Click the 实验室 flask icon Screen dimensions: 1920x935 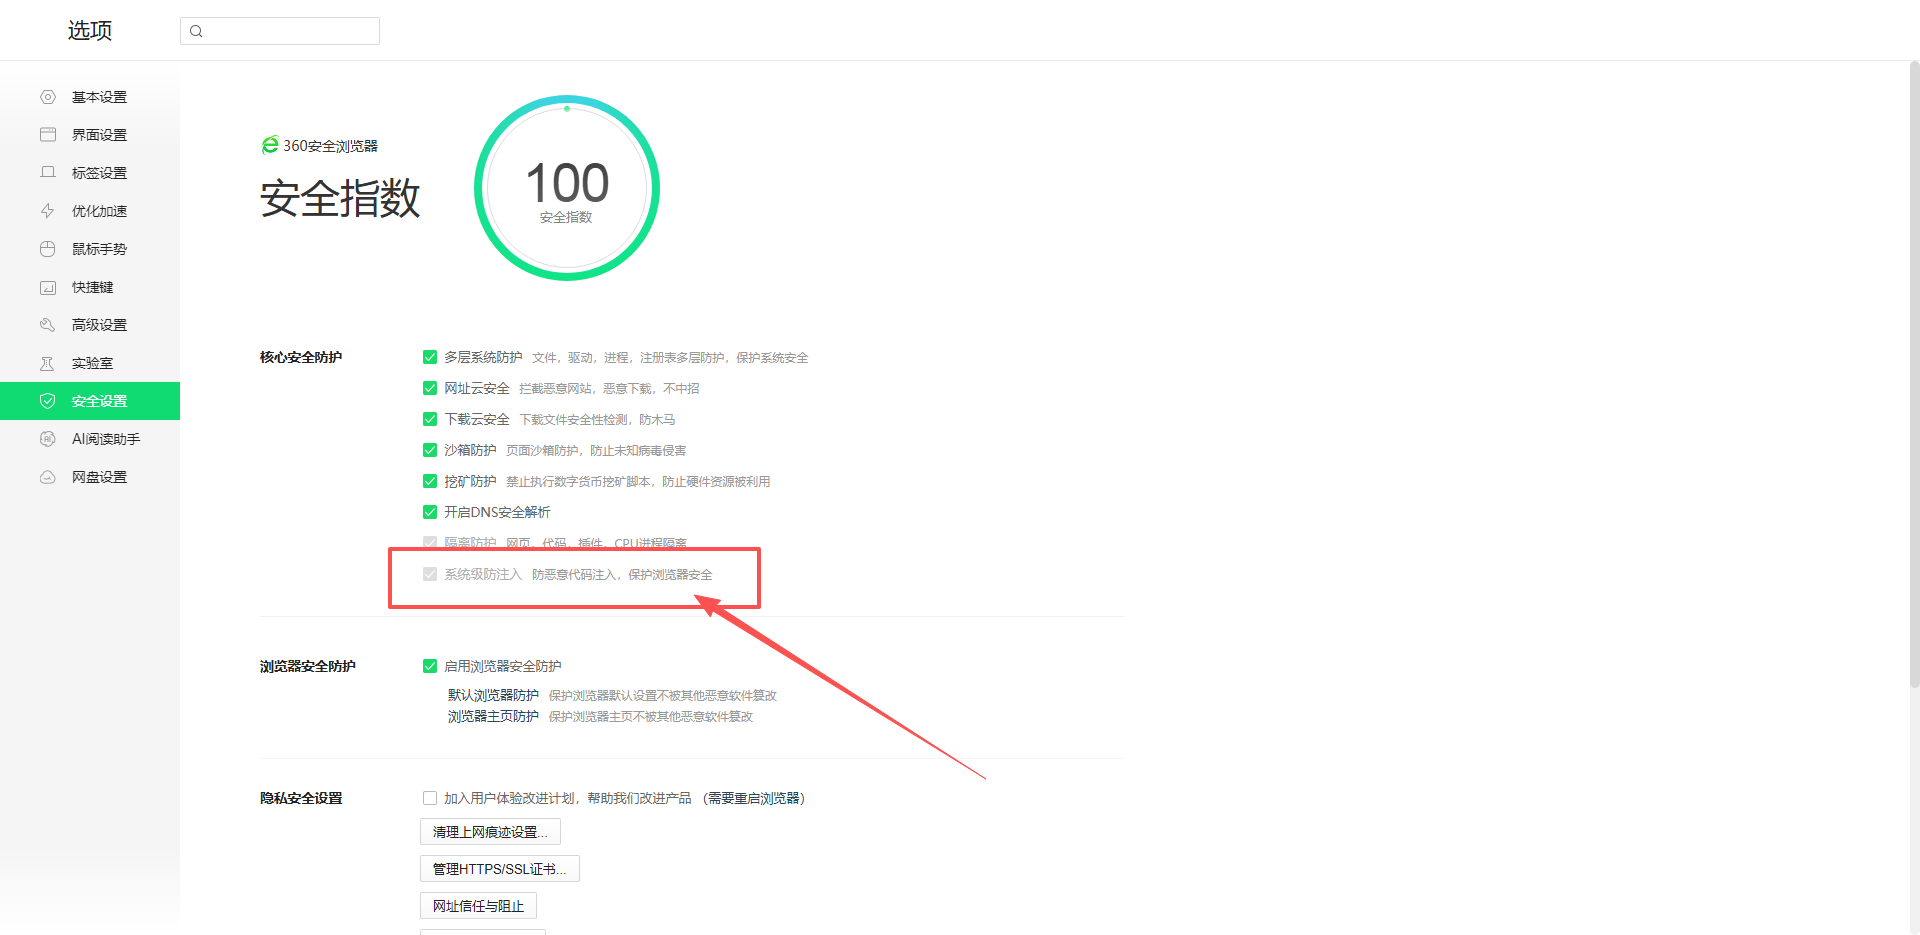click(x=47, y=363)
